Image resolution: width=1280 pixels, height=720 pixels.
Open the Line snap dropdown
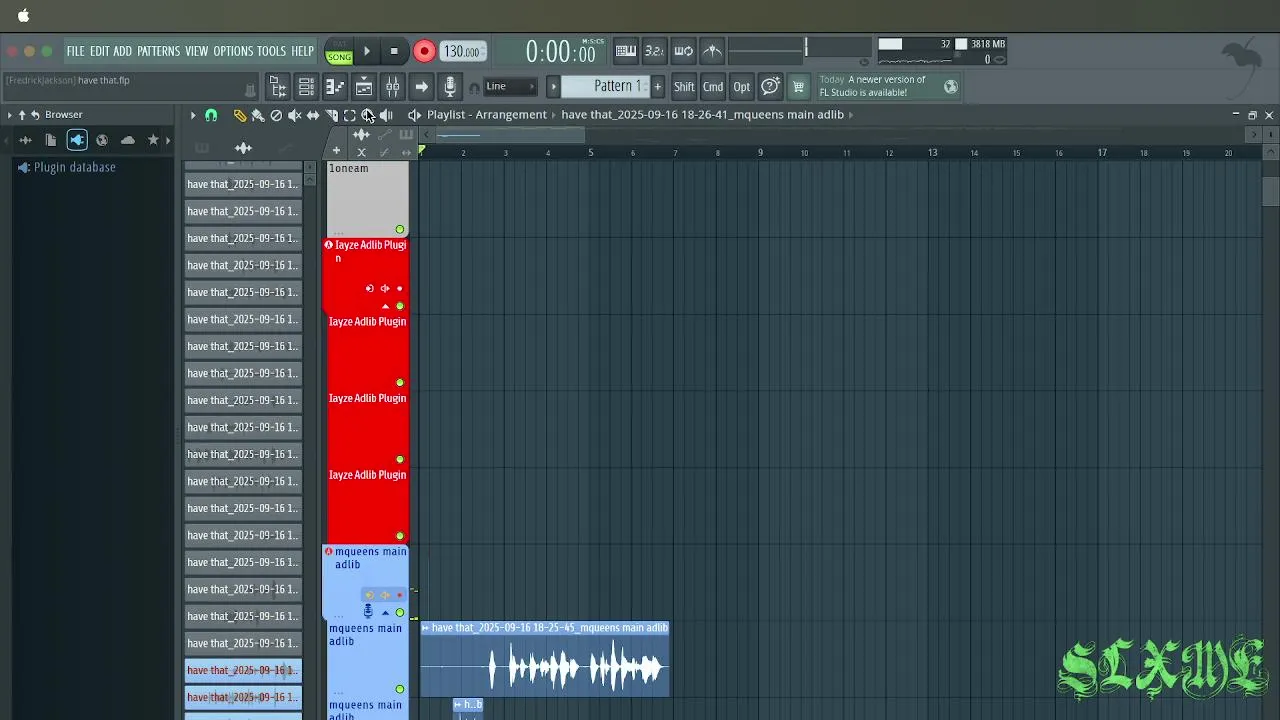(x=511, y=87)
